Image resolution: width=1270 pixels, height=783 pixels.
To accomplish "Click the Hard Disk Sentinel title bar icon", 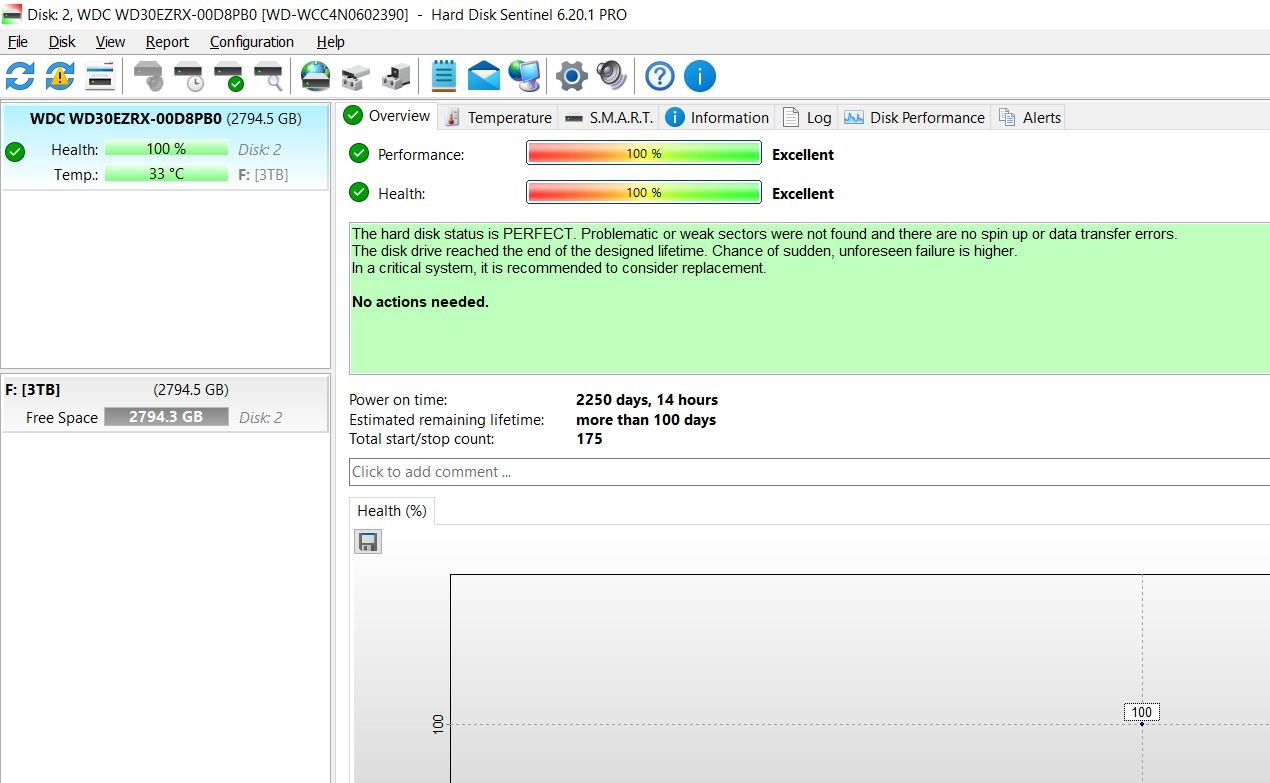I will [x=12, y=14].
